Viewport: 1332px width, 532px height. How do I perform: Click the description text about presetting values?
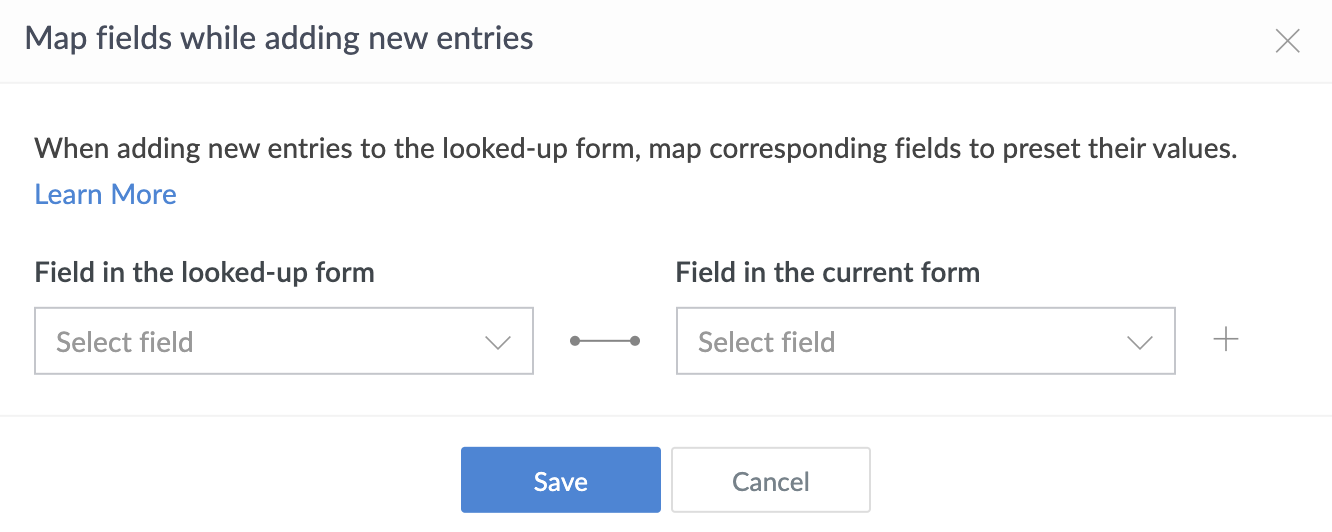coord(636,149)
